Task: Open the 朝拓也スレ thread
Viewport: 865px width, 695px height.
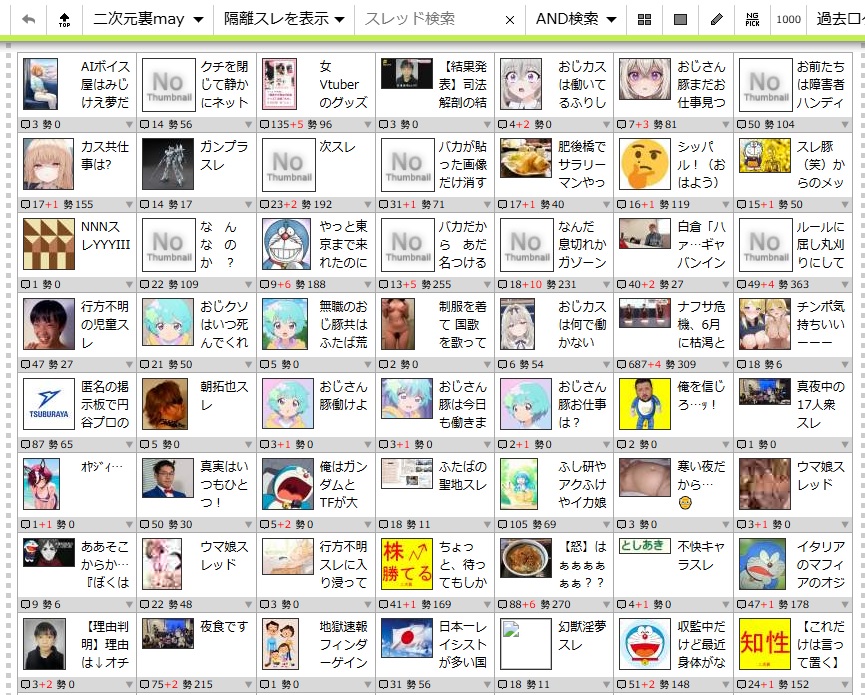Action: [223, 395]
